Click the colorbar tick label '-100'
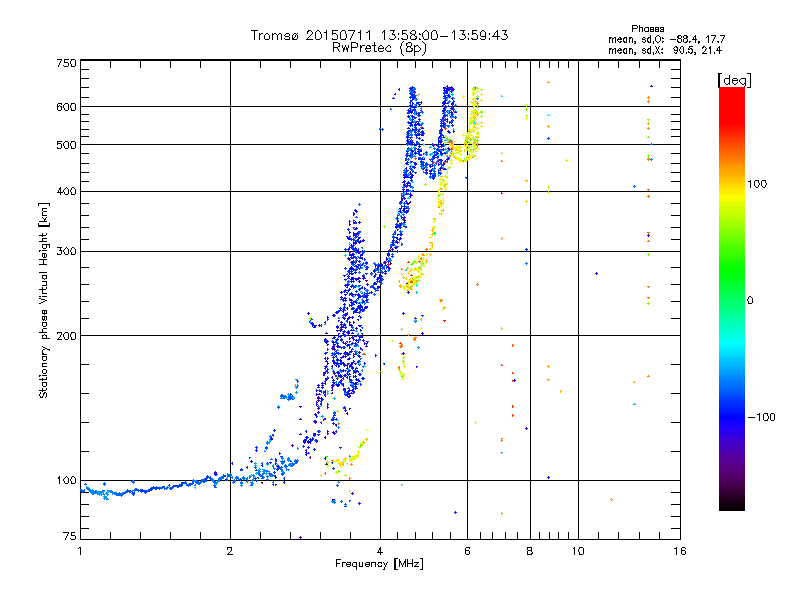This screenshot has height=600, width=800. click(x=761, y=417)
